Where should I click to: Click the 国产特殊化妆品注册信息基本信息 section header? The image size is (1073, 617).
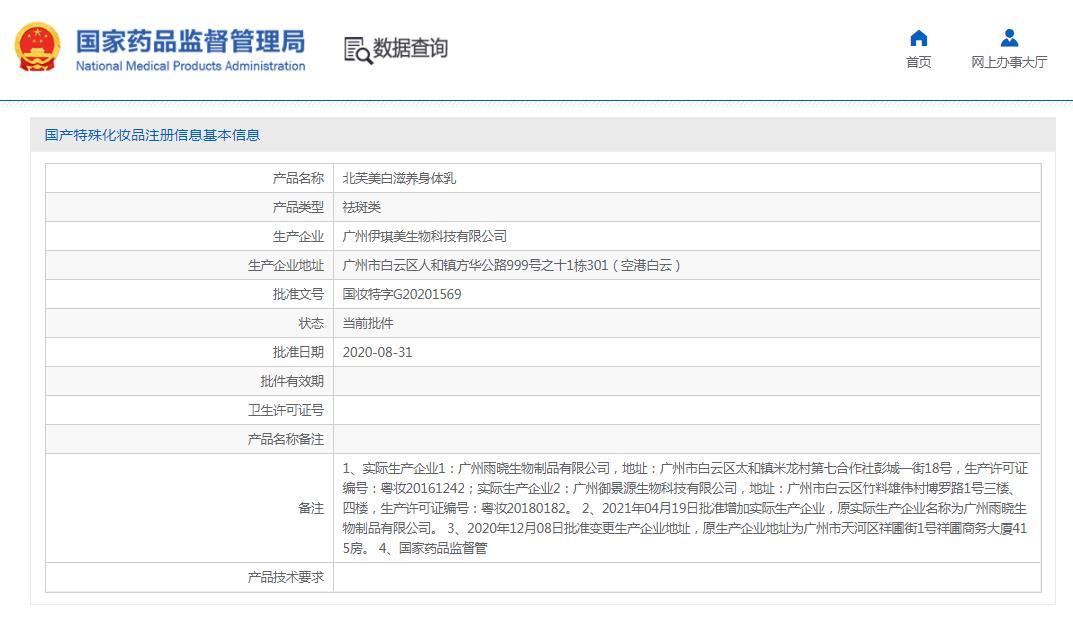point(152,135)
